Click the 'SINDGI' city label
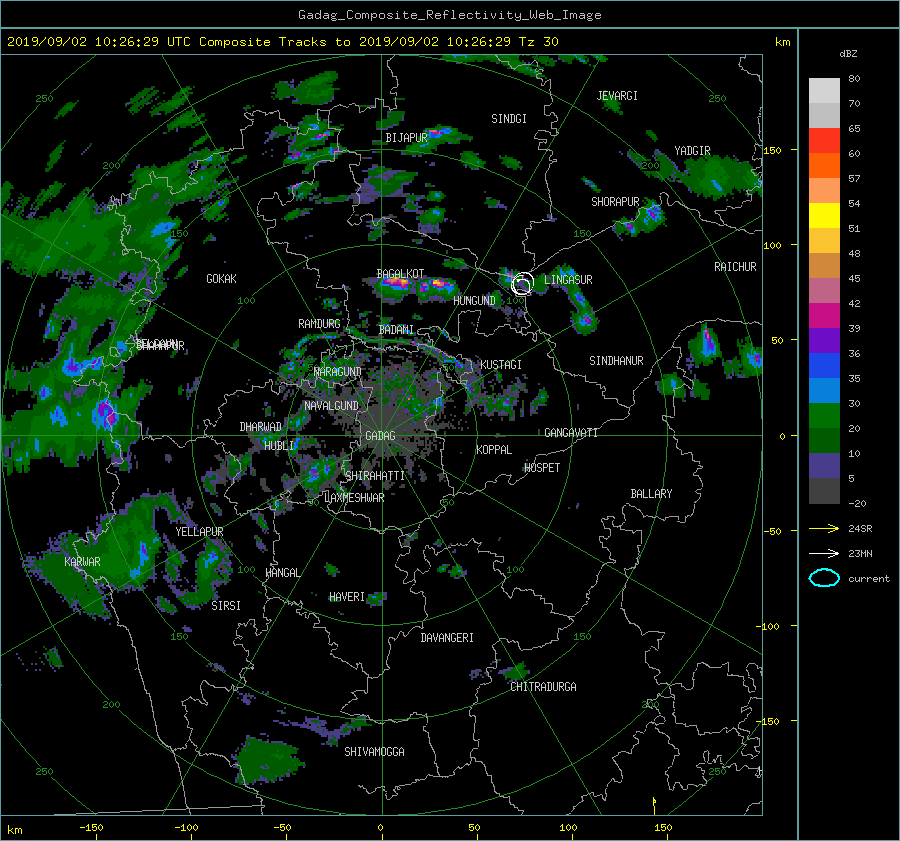Screen dimensions: 900x841 click(509, 119)
